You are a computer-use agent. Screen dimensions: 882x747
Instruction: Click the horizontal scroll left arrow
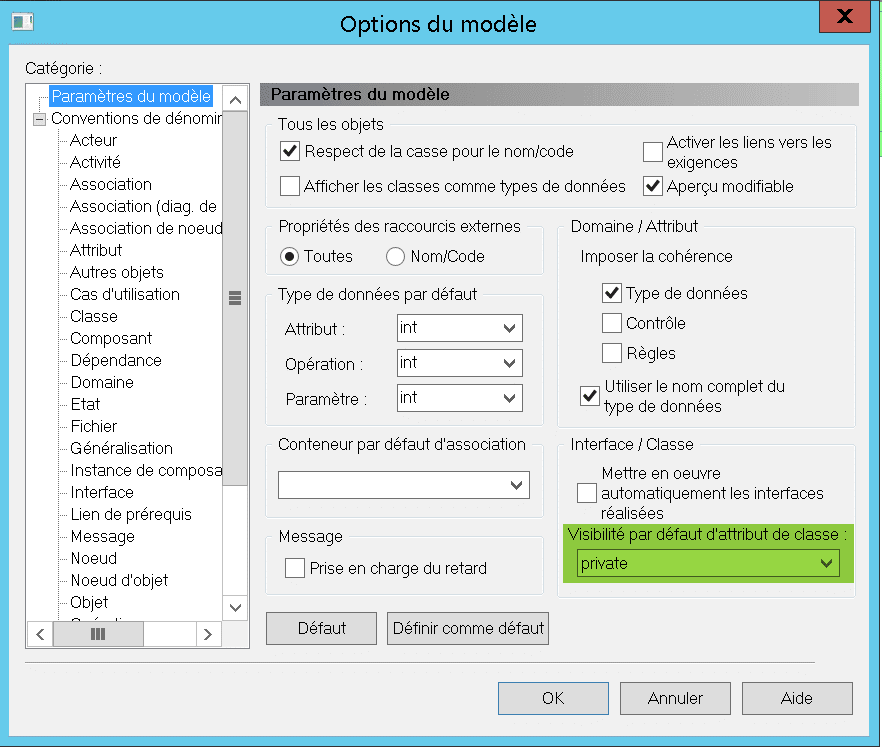pyautogui.click(x=40, y=634)
